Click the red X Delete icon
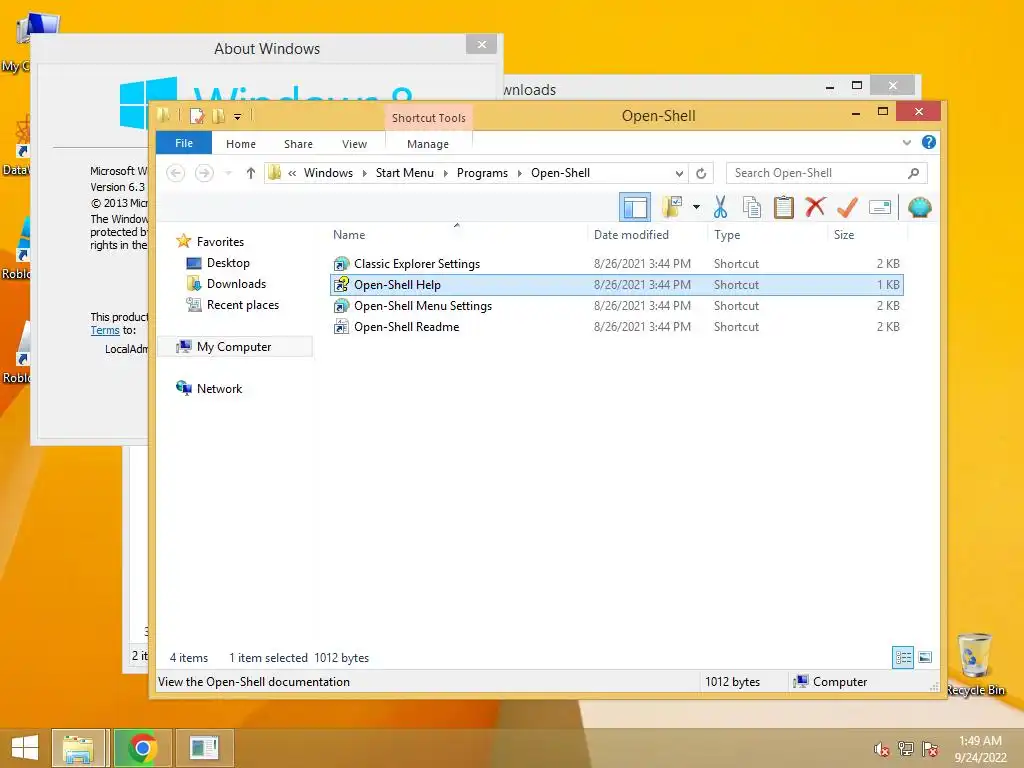 pos(815,207)
